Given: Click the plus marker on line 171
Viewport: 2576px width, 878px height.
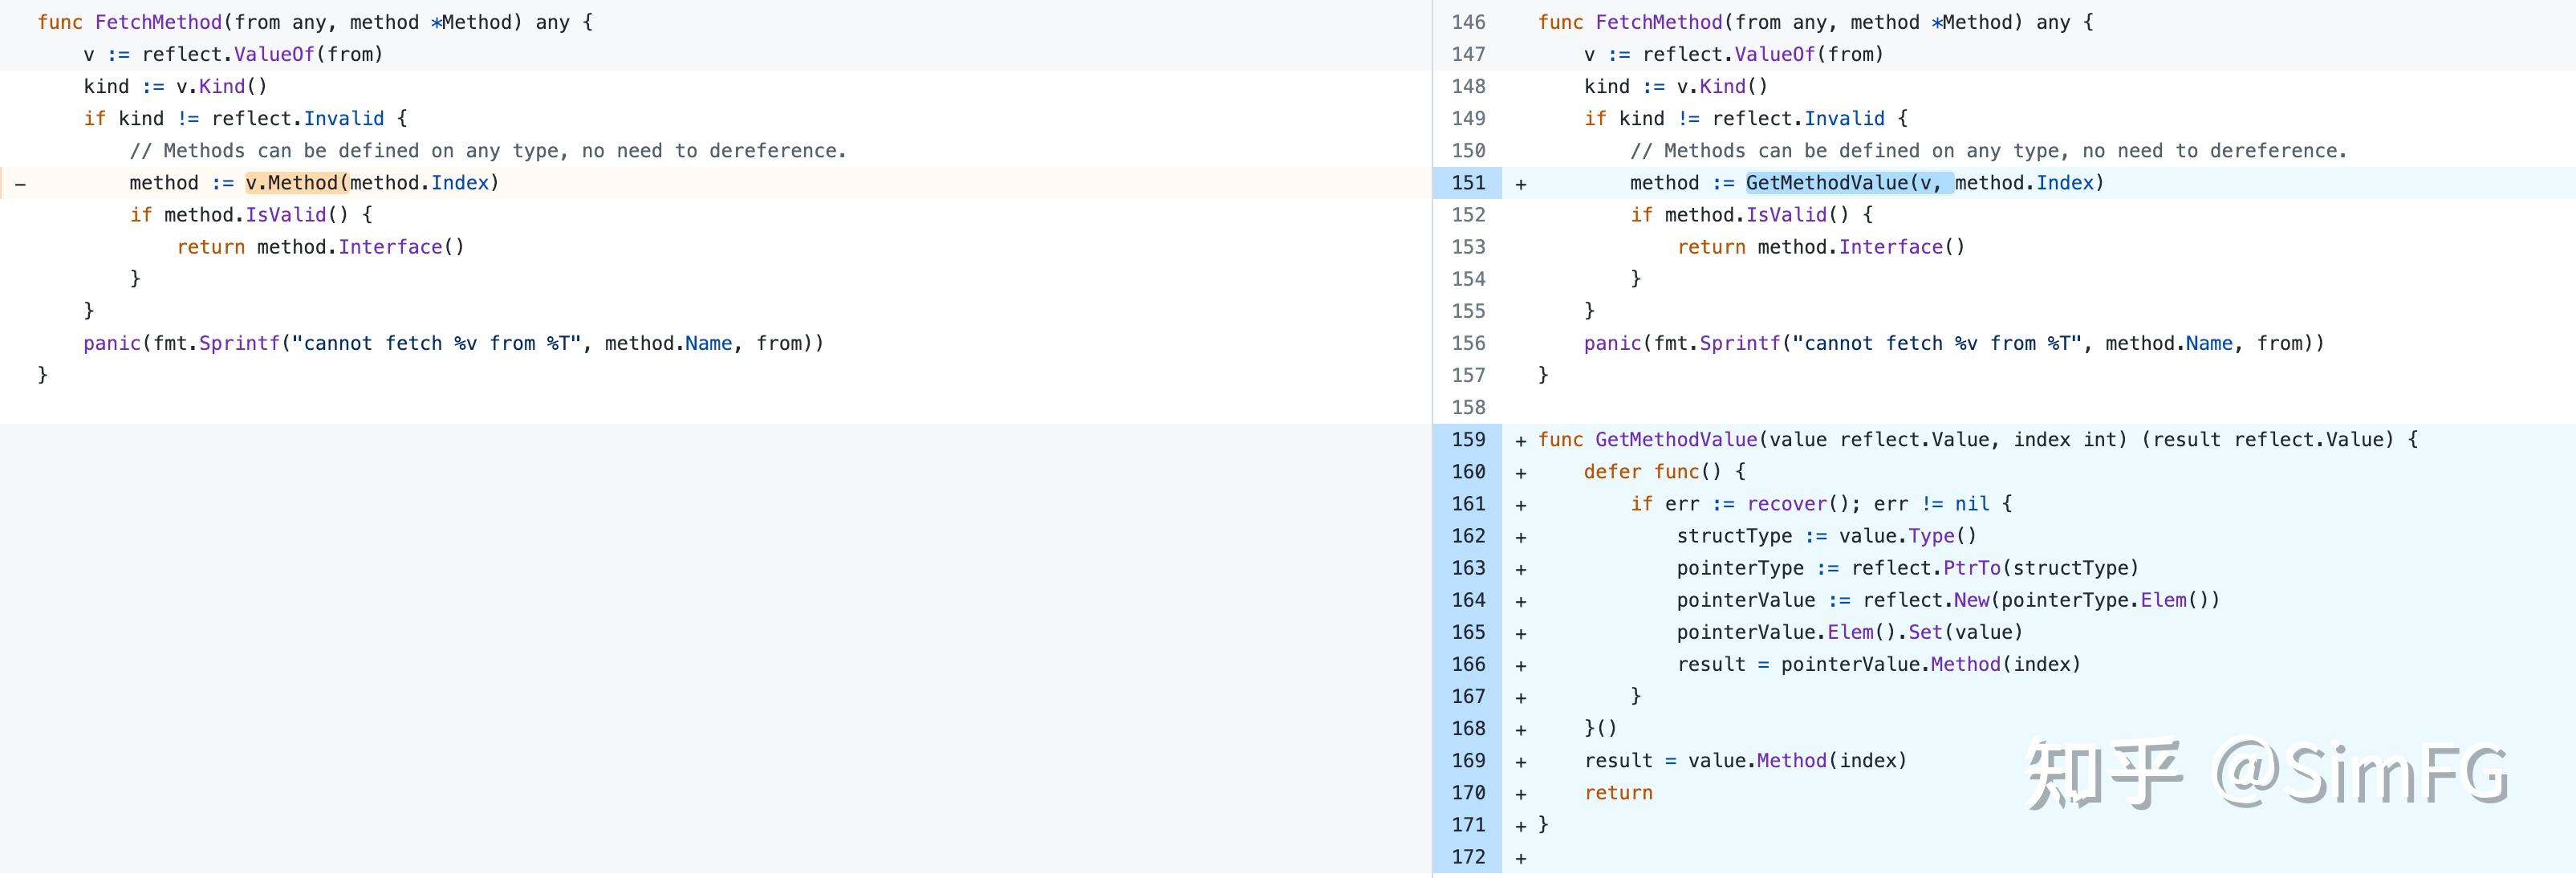Looking at the screenshot, I should click(1520, 826).
